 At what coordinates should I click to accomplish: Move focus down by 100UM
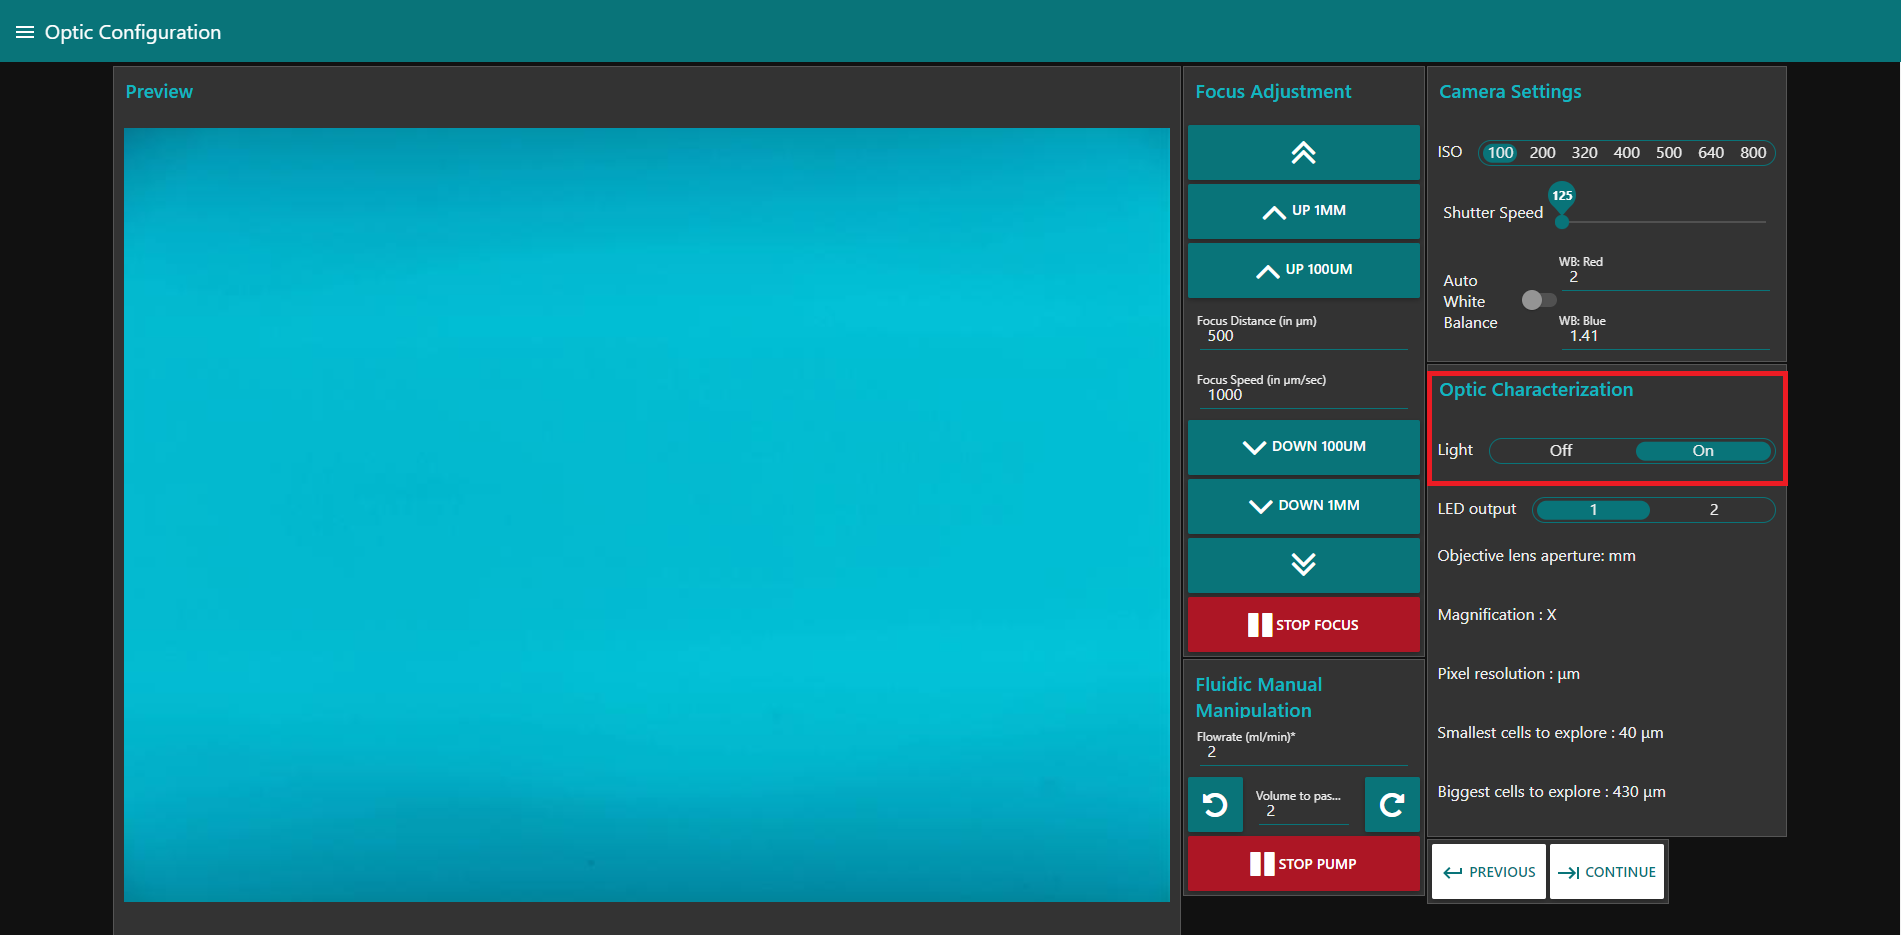click(1303, 447)
